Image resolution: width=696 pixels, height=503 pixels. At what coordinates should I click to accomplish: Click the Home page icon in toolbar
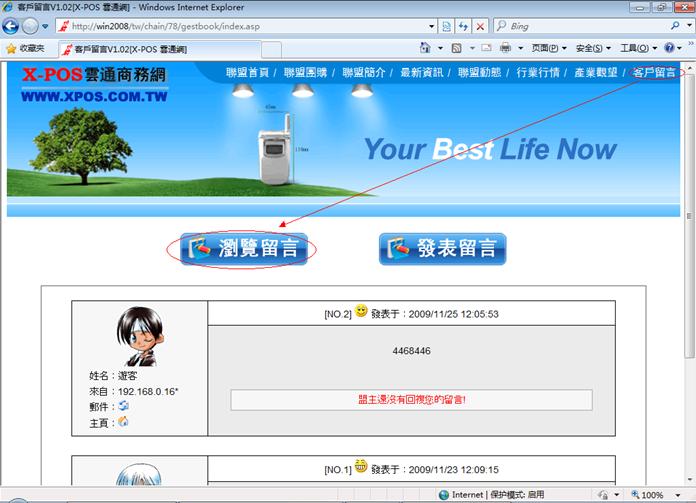[x=426, y=48]
